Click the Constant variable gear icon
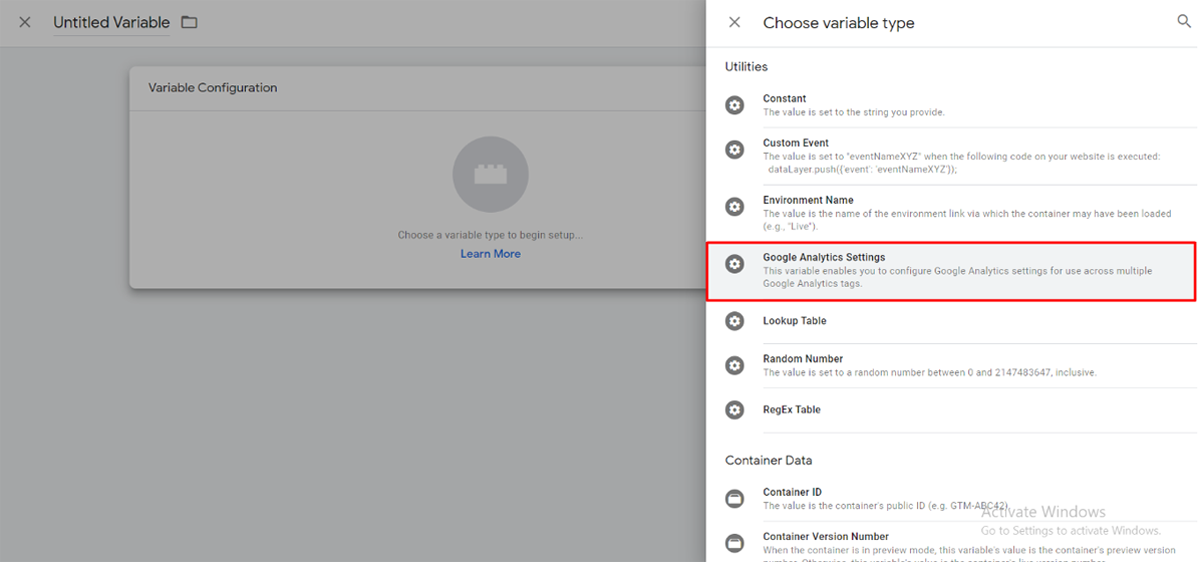Screen dimensions: 1200x562 point(735,105)
